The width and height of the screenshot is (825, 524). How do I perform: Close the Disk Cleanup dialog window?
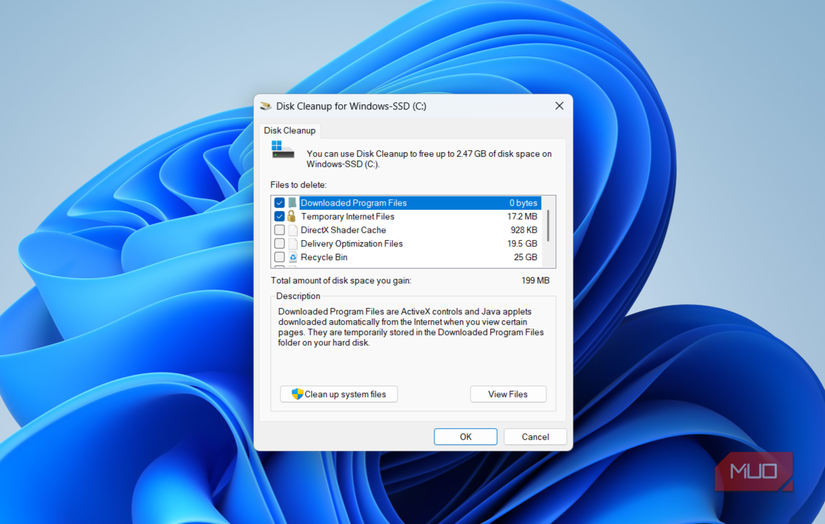tap(559, 106)
